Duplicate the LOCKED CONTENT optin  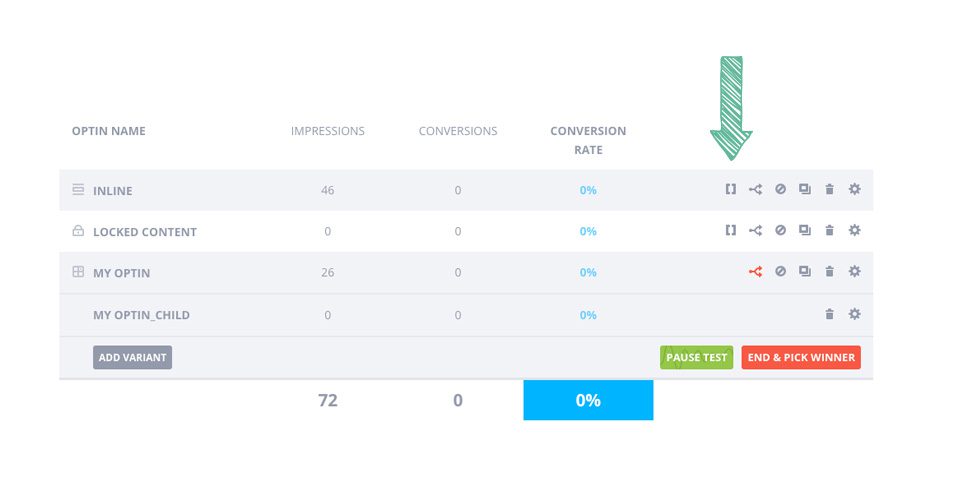805,231
